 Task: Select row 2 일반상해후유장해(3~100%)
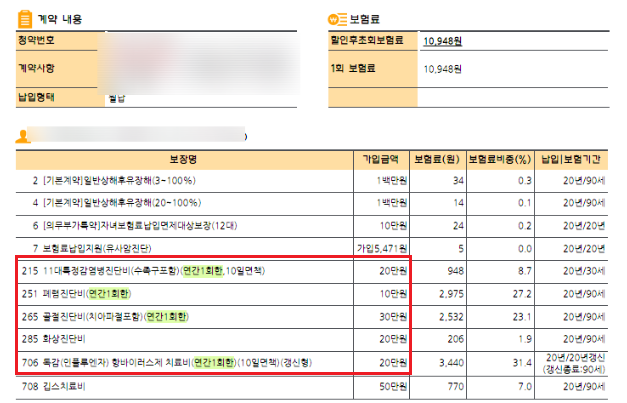312,181
